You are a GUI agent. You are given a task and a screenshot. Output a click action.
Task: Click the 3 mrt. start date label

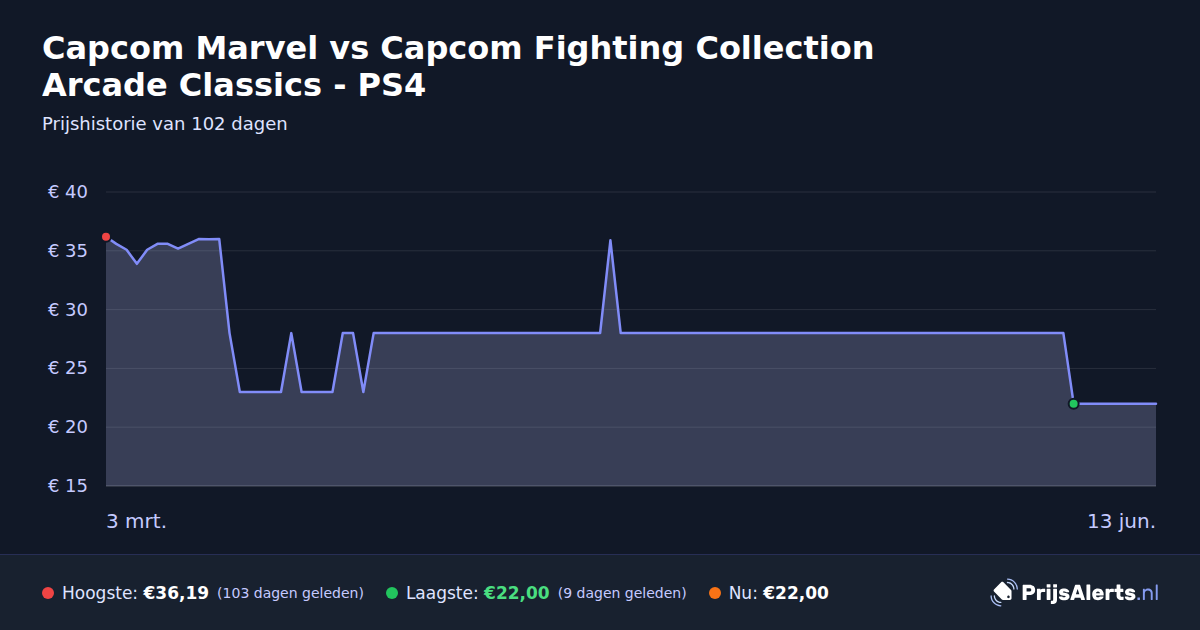137,521
